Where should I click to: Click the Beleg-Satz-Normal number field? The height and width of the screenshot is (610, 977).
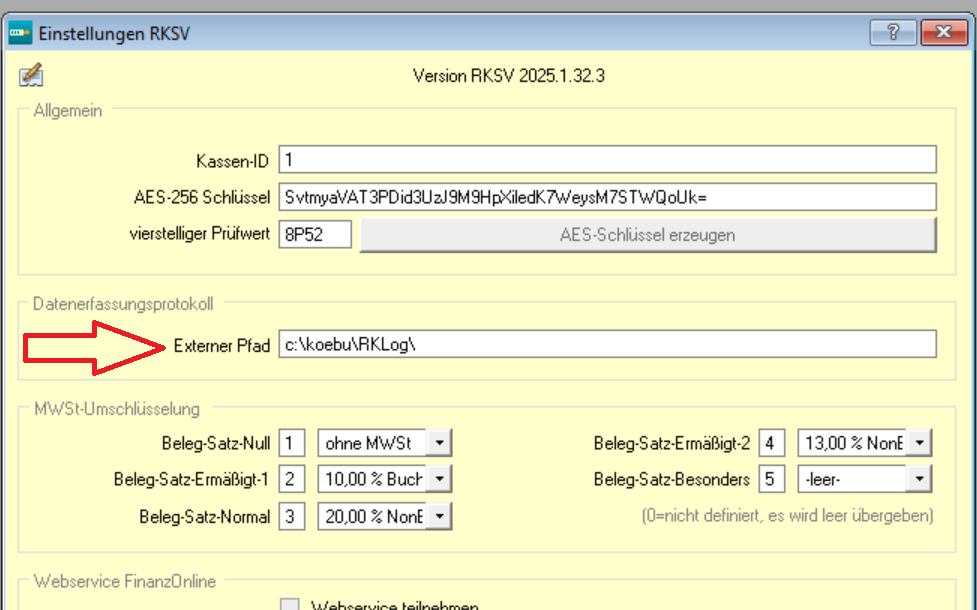coord(292,517)
